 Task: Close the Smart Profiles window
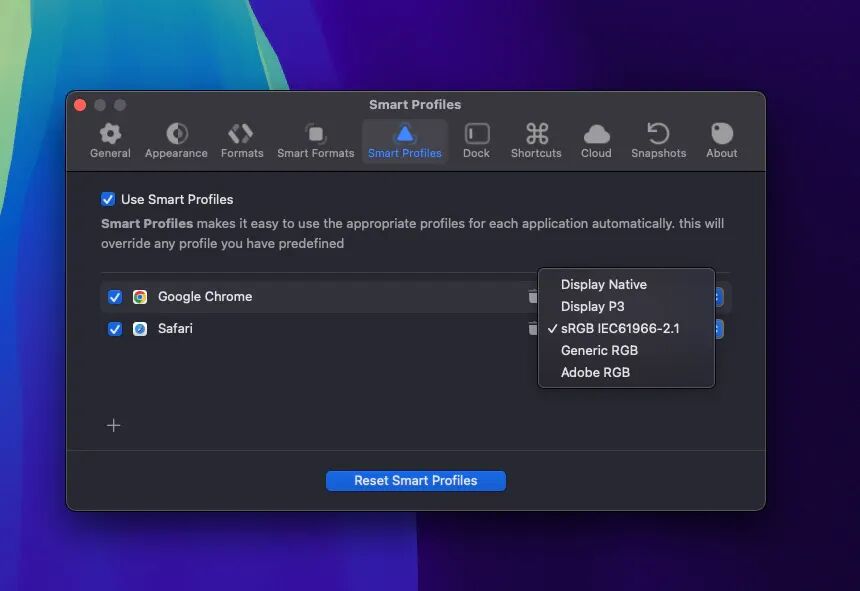[x=80, y=105]
